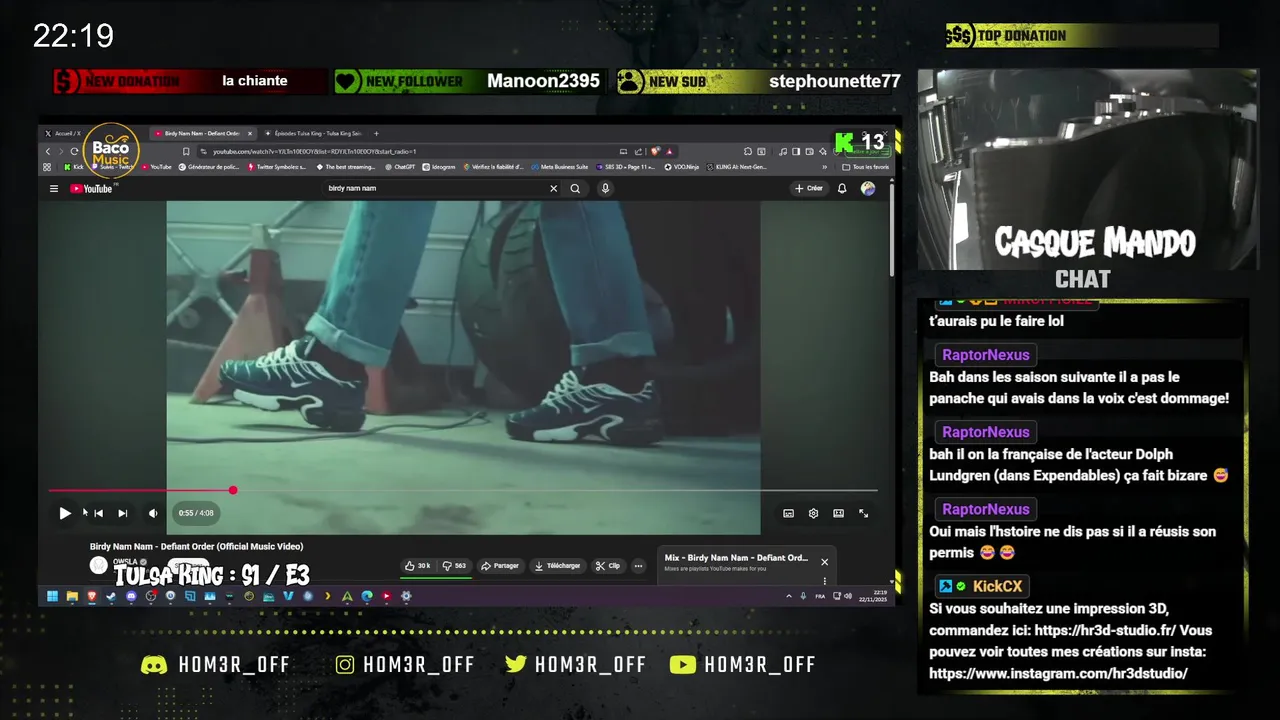Open Brave browser from taskbar
The width and height of the screenshot is (1280, 720).
point(92,596)
